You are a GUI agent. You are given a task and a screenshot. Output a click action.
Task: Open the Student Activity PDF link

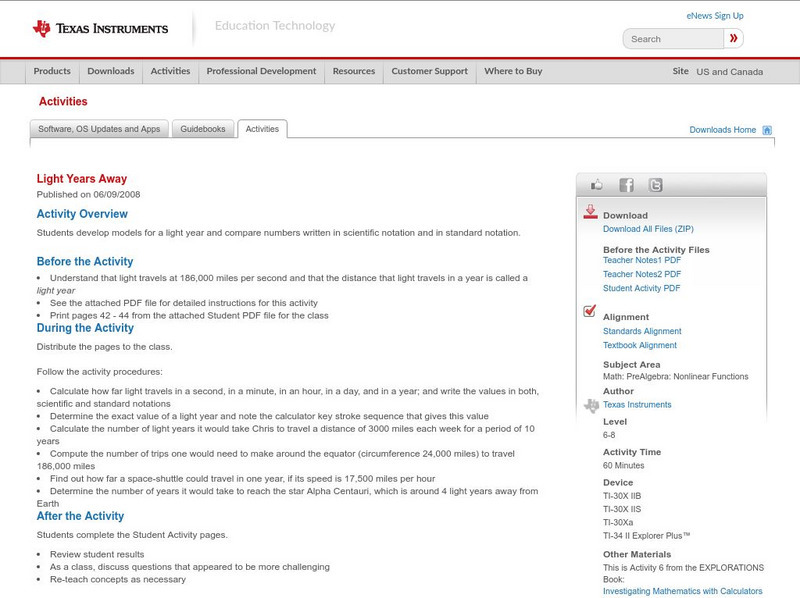641,288
